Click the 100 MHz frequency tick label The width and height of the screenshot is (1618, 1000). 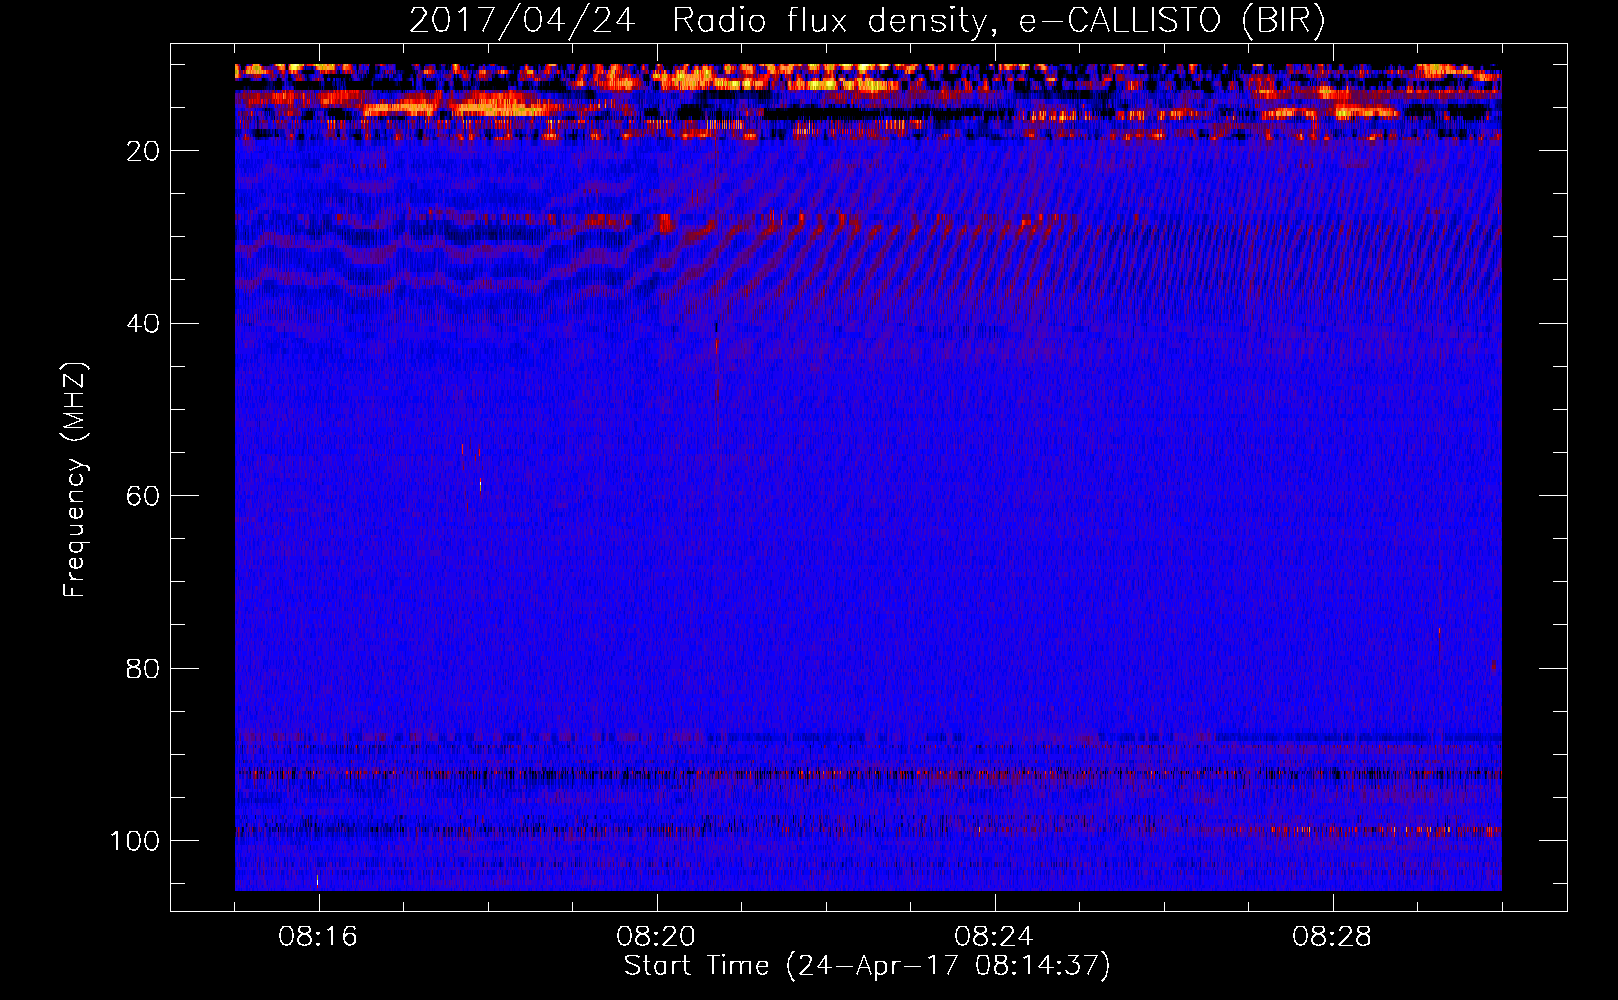point(135,841)
